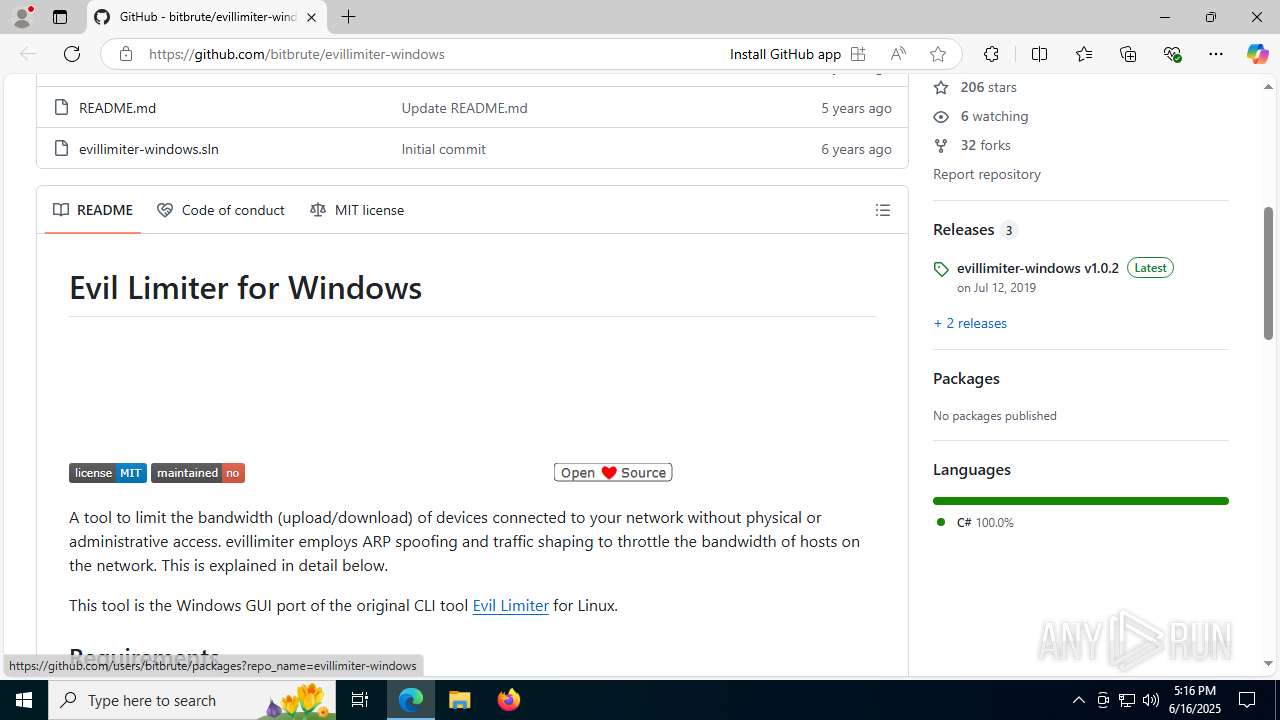The width and height of the screenshot is (1280, 720).
Task: Open the Favorites list icon
Action: 1084,54
